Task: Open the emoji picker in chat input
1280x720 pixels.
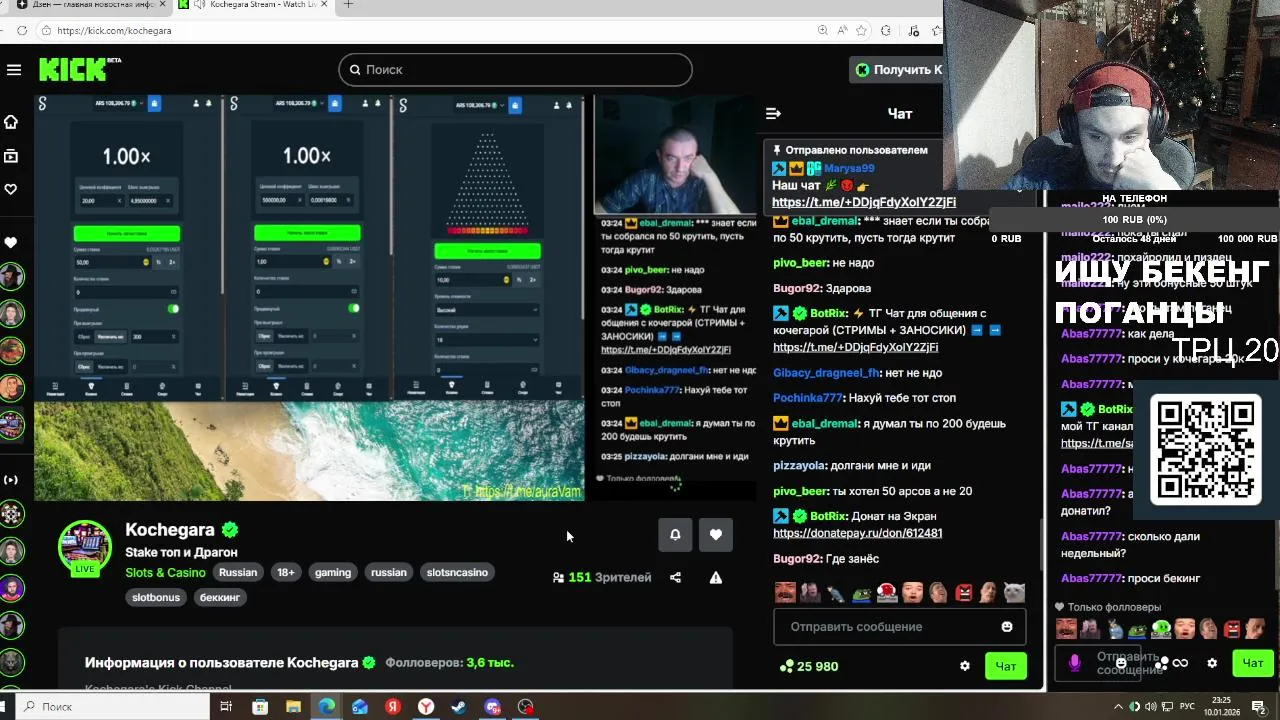Action: (x=1007, y=627)
